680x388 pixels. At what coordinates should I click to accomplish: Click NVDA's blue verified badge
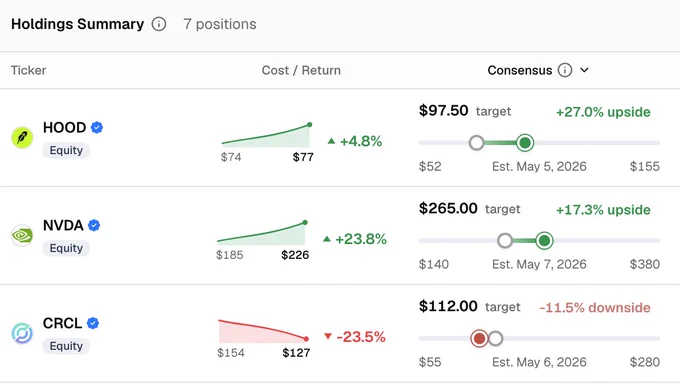[94, 225]
